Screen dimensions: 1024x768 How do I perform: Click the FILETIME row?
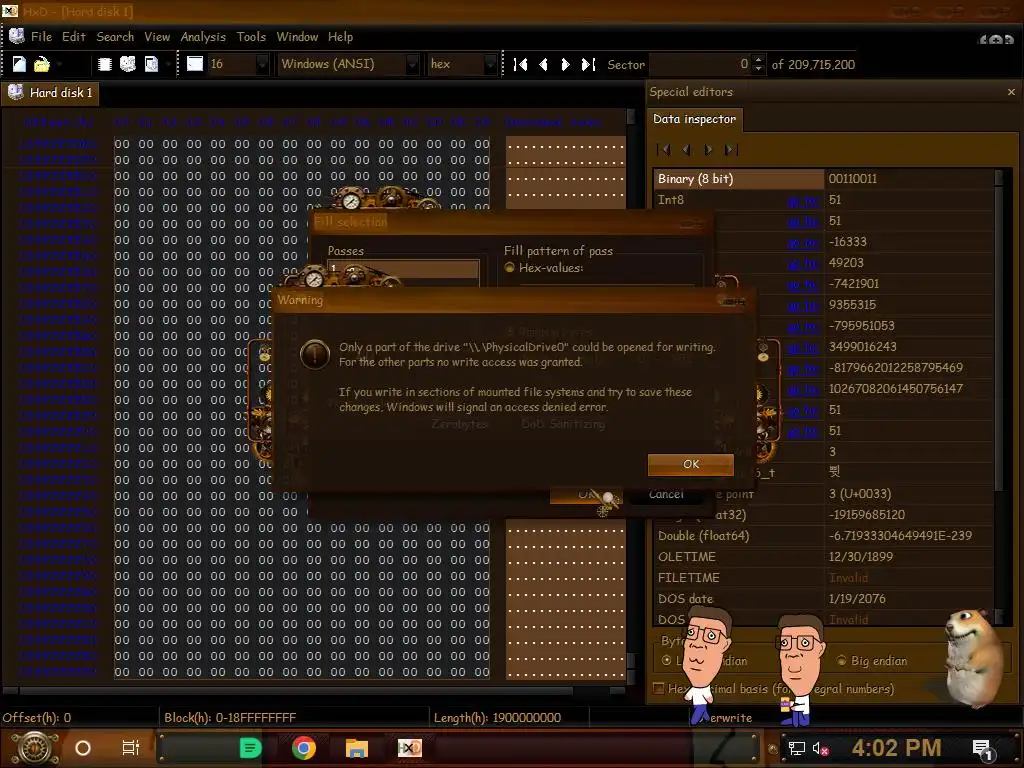point(824,578)
